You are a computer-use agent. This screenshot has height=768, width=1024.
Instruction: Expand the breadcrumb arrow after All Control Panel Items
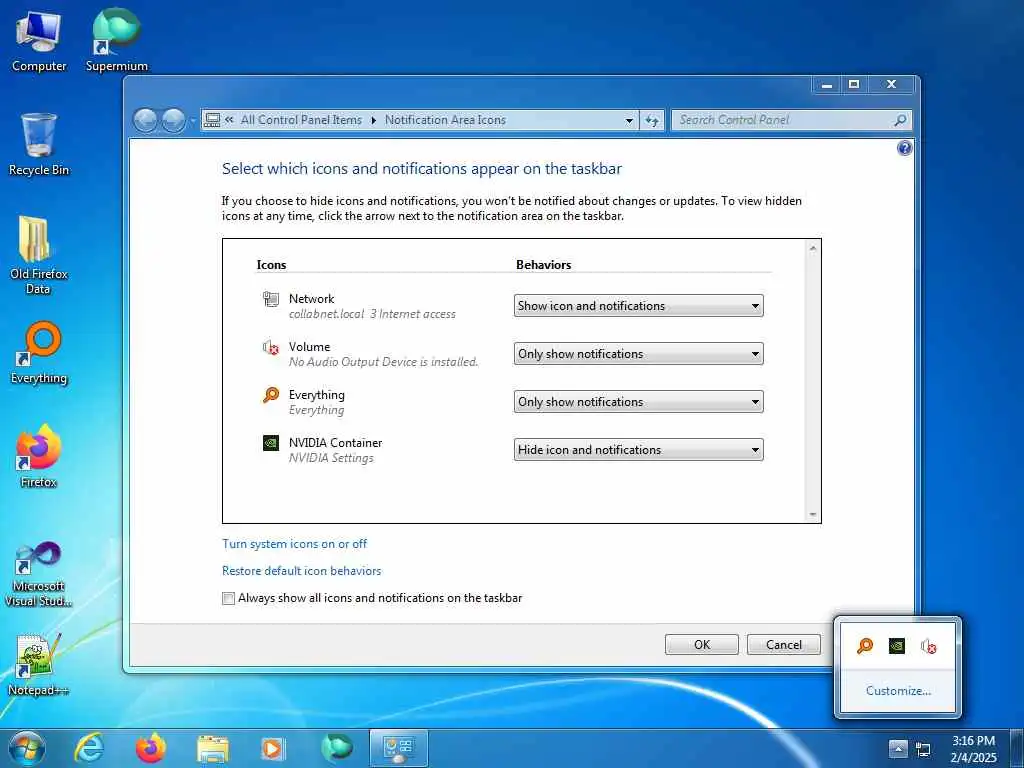374,120
